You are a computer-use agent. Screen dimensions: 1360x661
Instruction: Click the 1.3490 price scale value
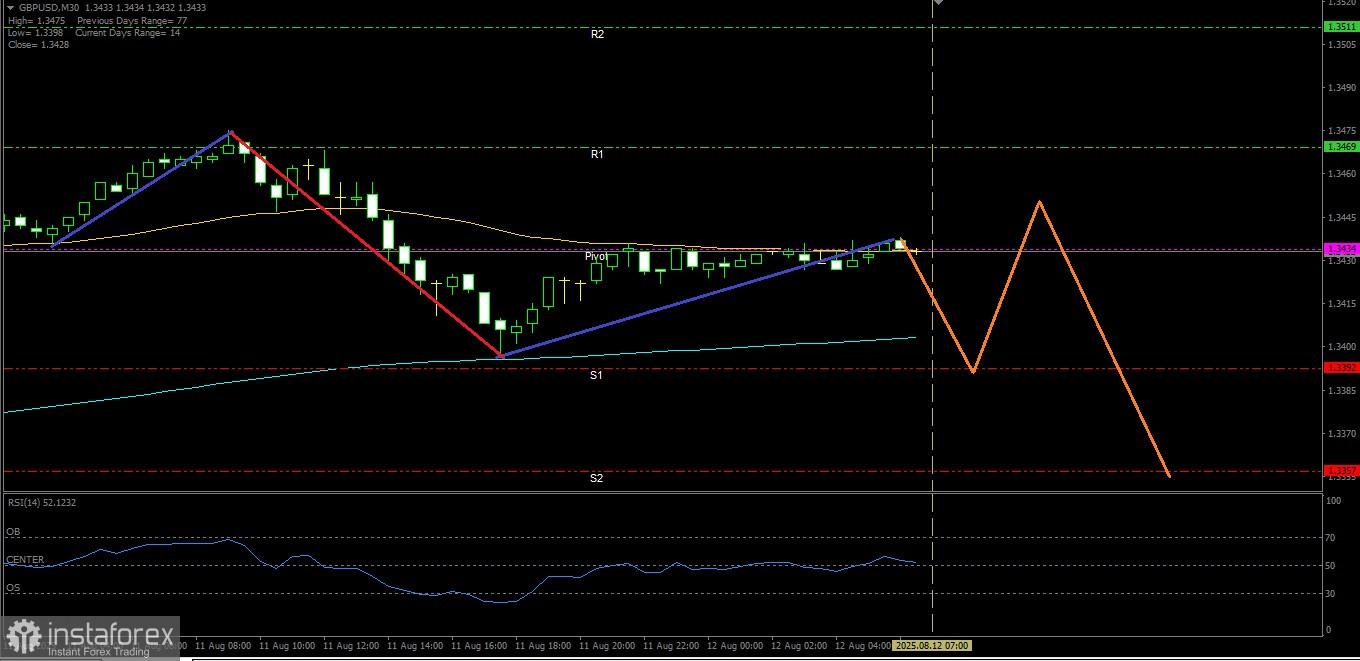(x=1342, y=87)
